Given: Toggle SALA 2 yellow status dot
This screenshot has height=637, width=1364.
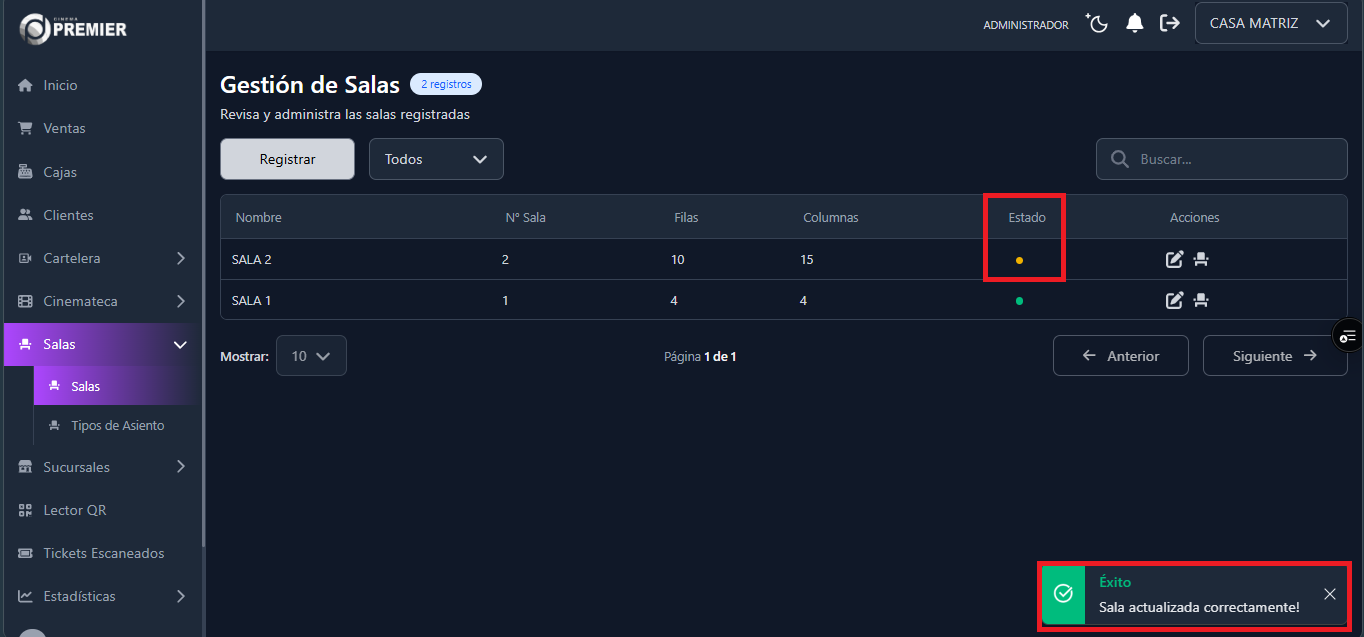Looking at the screenshot, I should [x=1019, y=260].
